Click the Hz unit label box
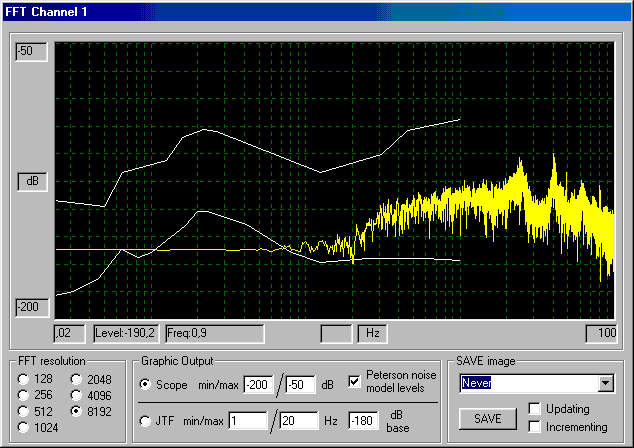634x448 pixels. pos(372,334)
